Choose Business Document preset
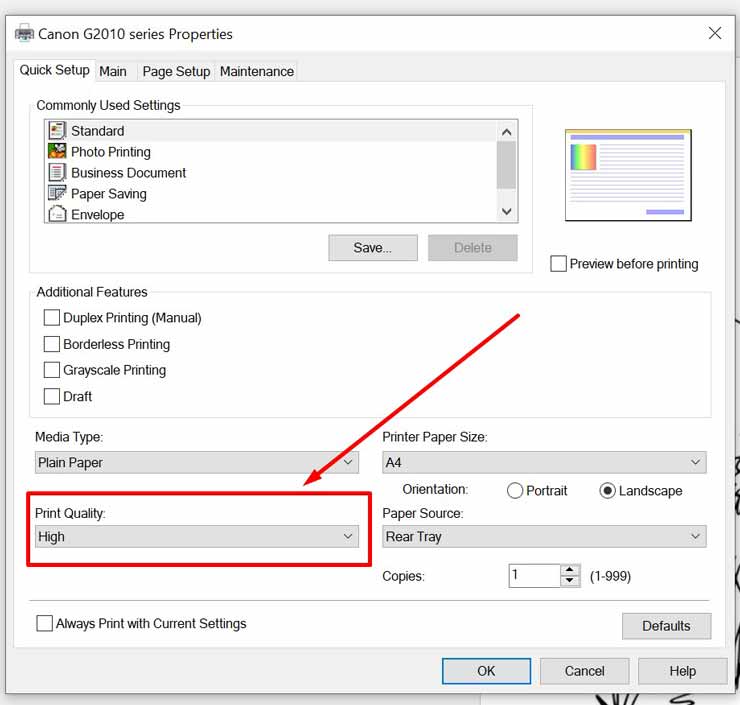Viewport: 740px width, 705px height. point(271,173)
